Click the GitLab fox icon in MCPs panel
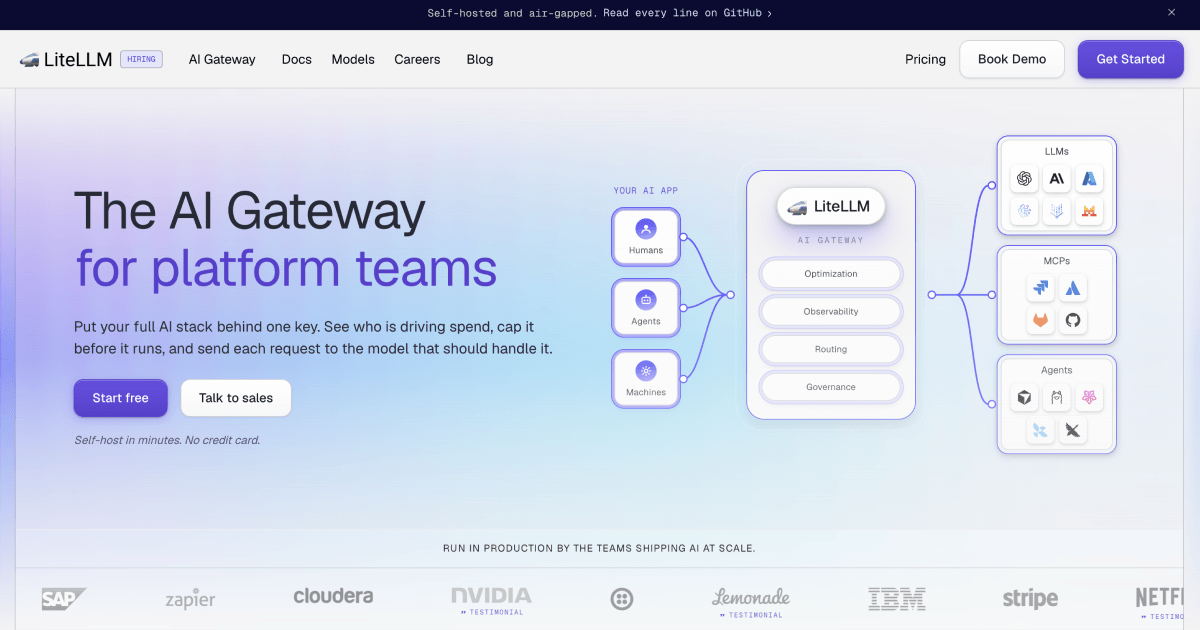Viewport: 1200px width, 630px height. point(1040,321)
